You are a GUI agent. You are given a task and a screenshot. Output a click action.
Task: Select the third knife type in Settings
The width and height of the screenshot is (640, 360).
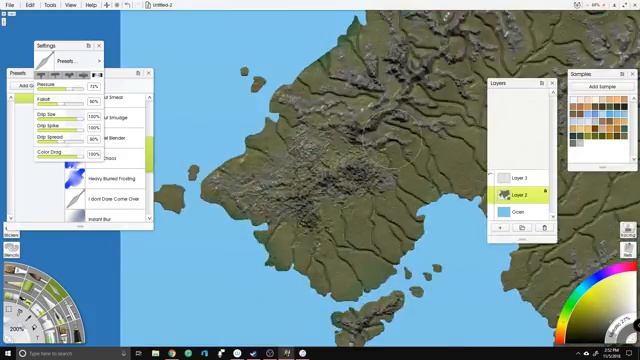pos(69,75)
